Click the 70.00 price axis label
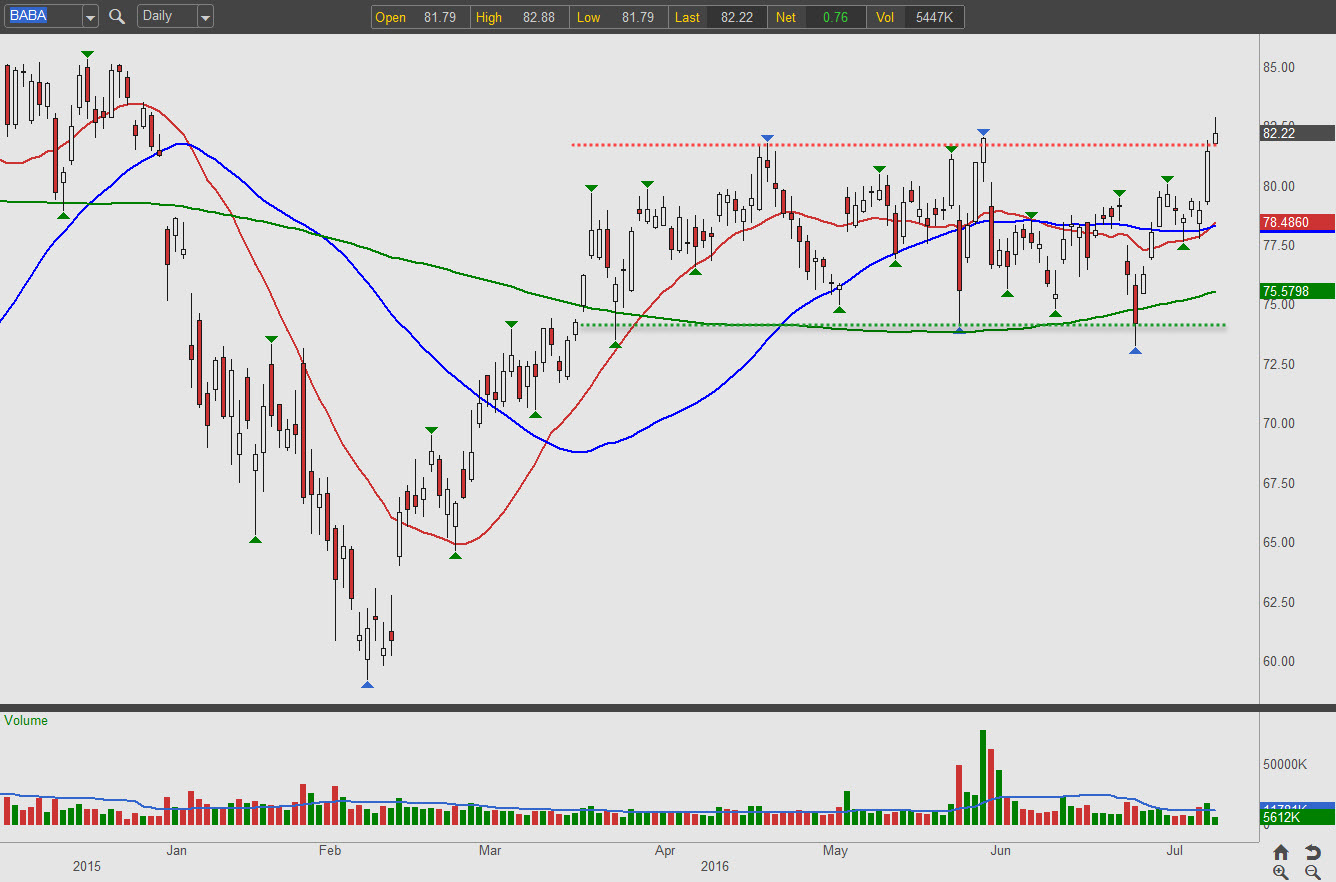This screenshot has height=882, width=1336. point(1281,424)
